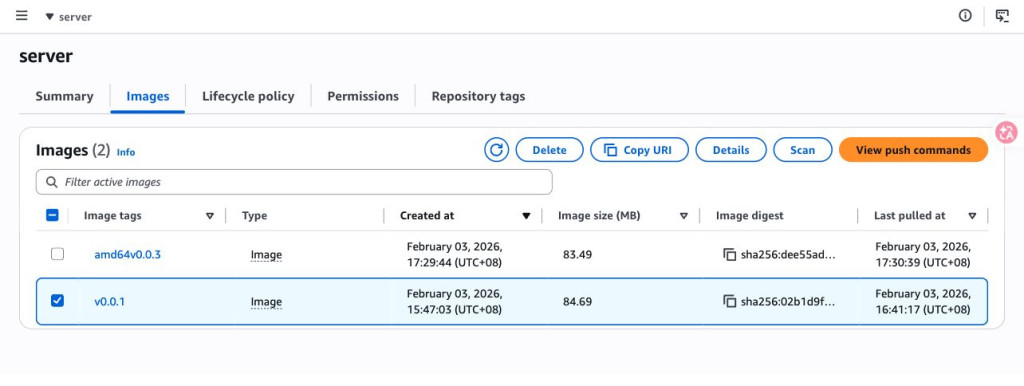Click the Type column header

254,216
